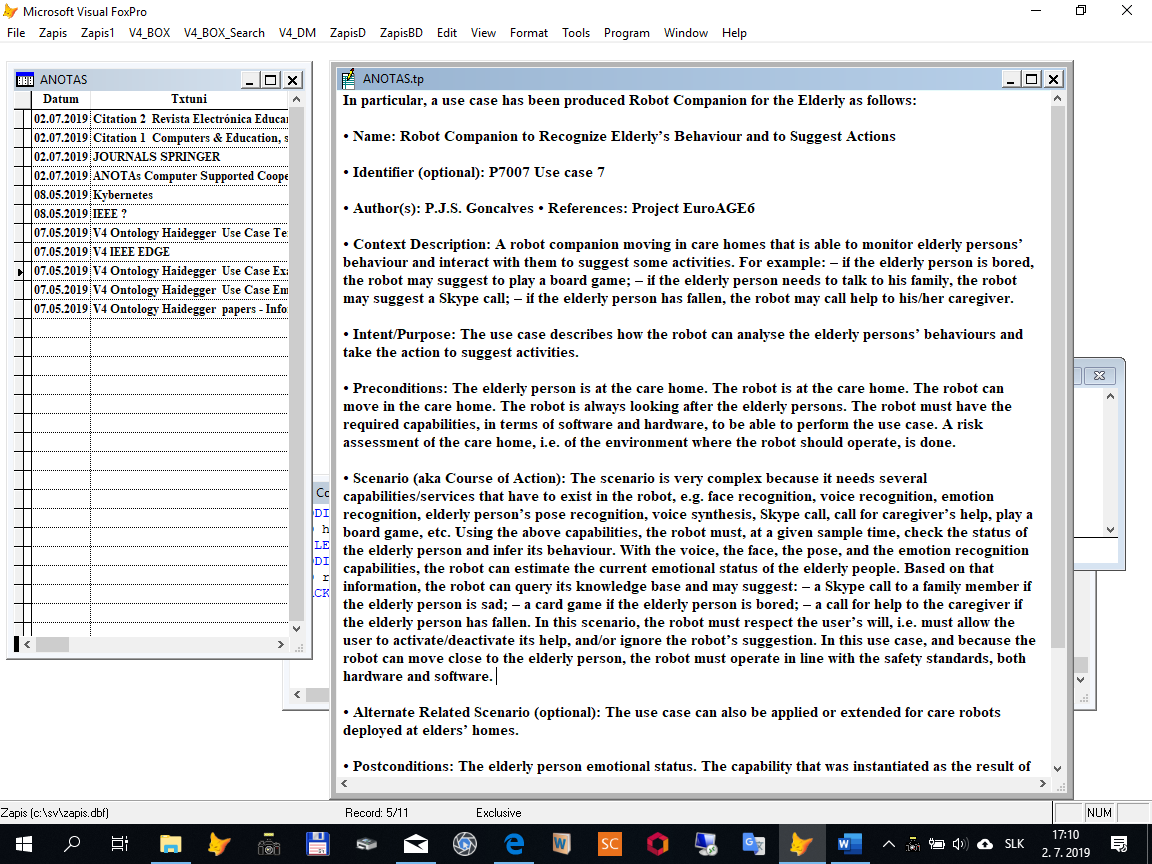Open the Mail app on the taskbar
The image size is (1152, 864).
416,844
